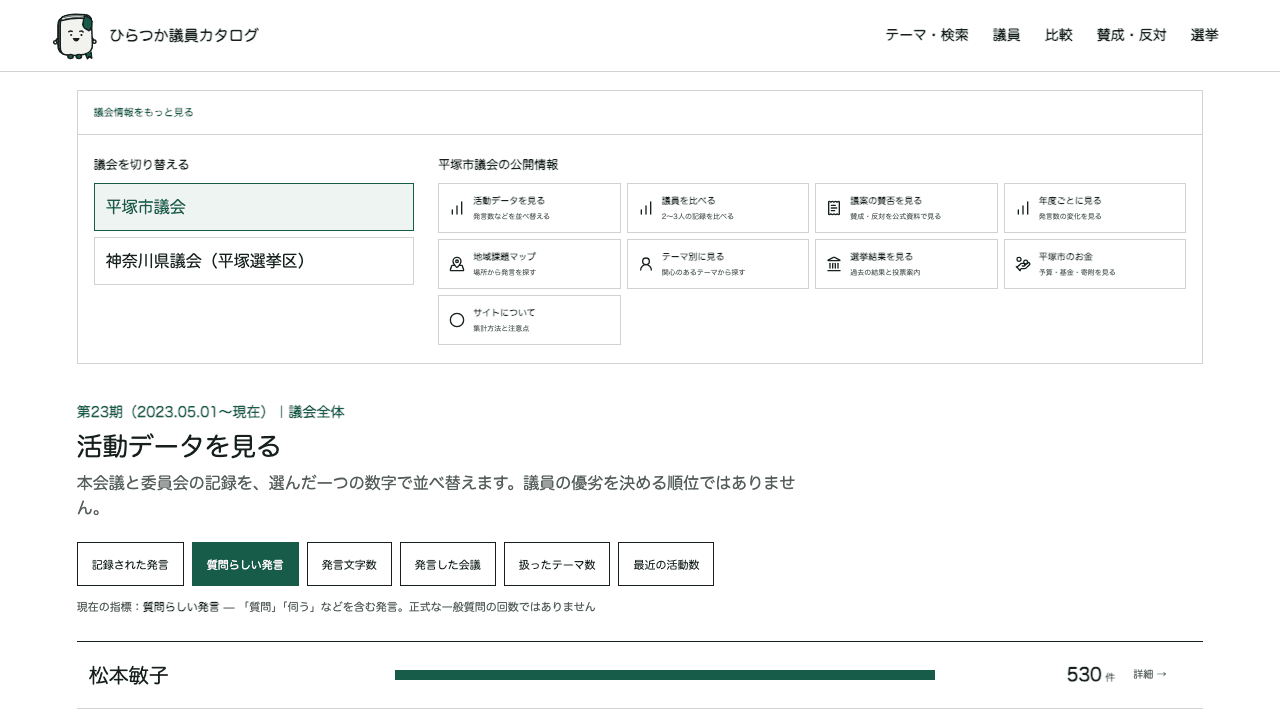1280x720 pixels.
Task: Switch to 神奈川県議会（平塚選挙区）
Action: [254, 261]
